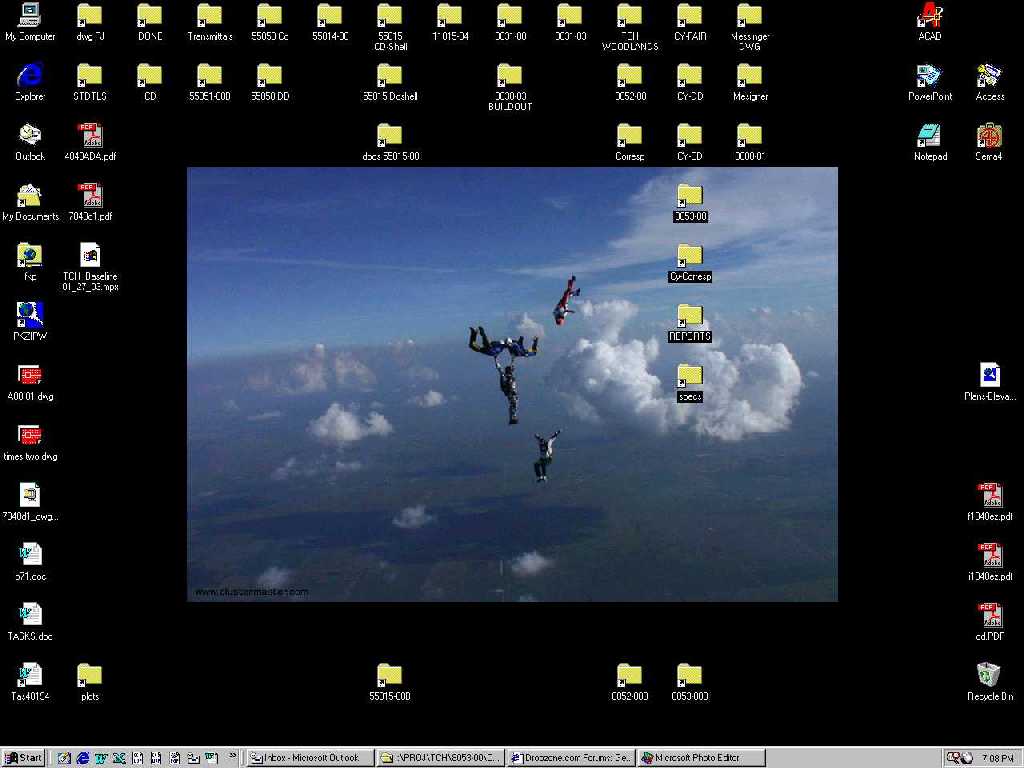This screenshot has width=1024, height=768.
Task: Open the Recycle Bin
Action: 990,676
